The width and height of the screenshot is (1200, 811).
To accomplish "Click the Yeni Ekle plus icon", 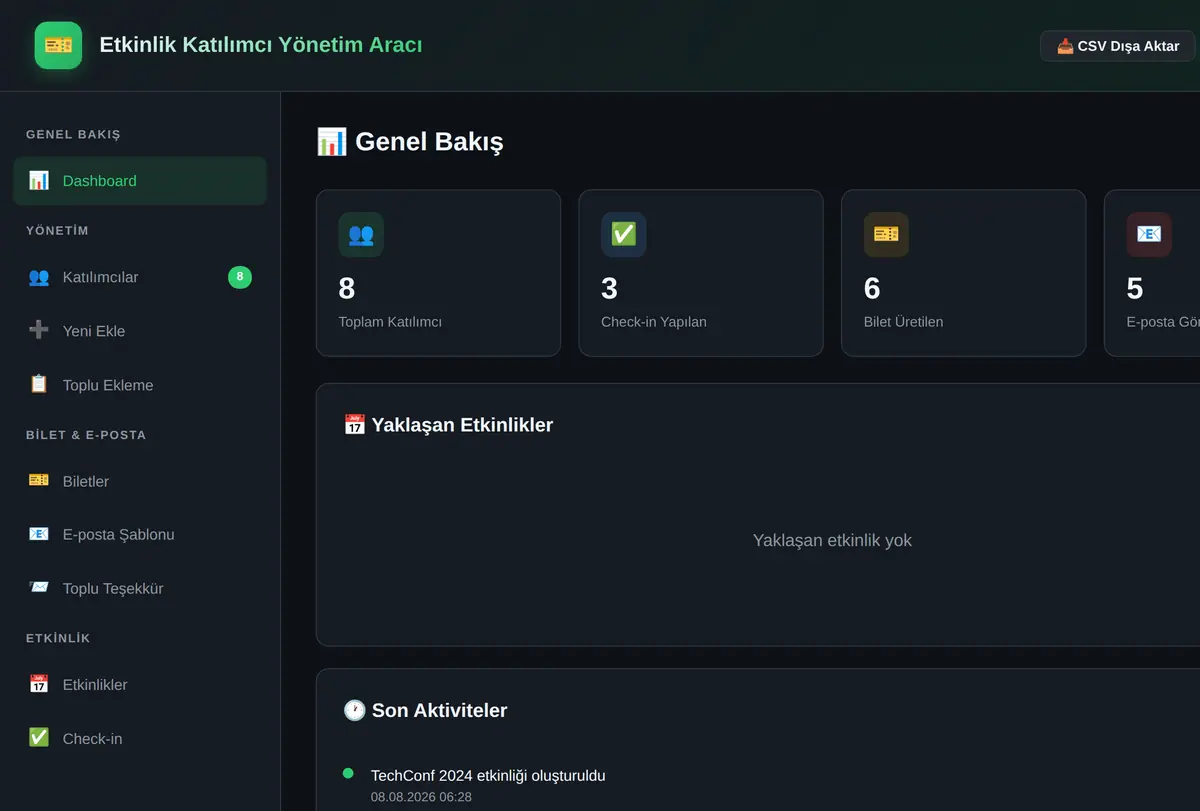I will point(39,331).
